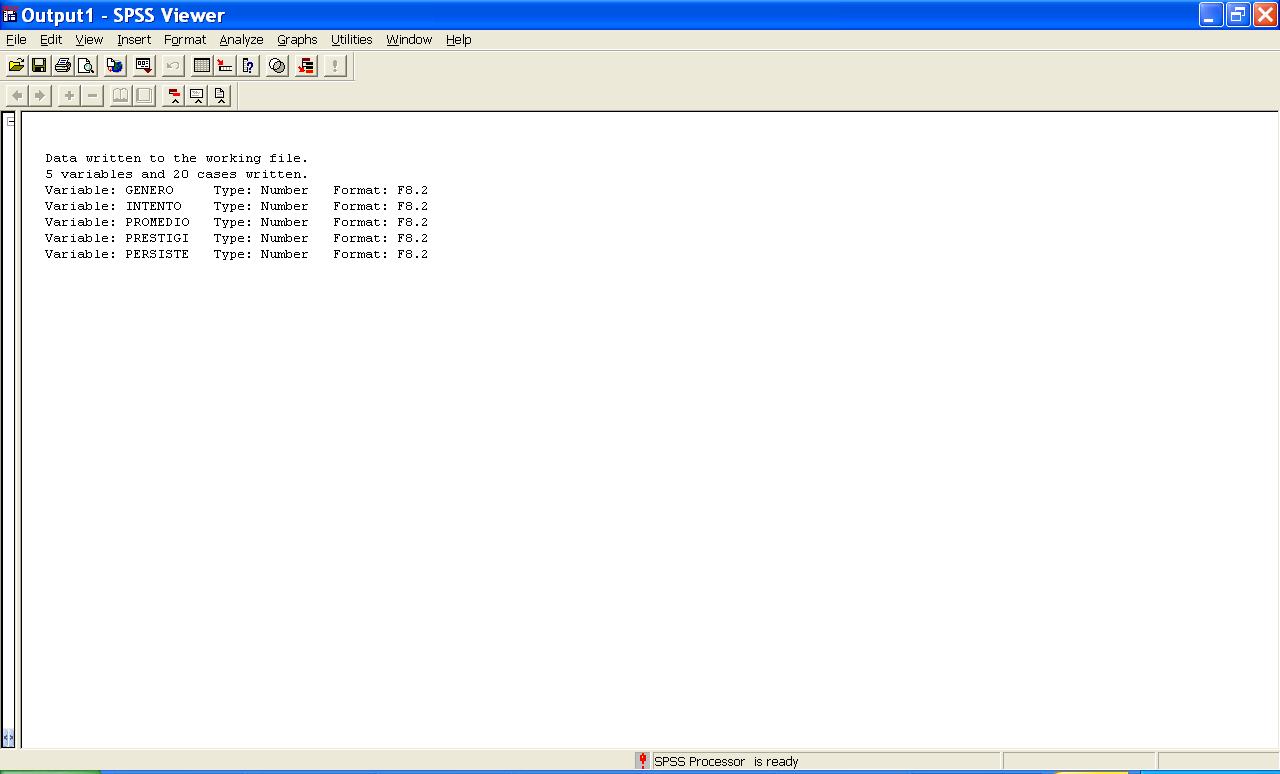This screenshot has width=1280, height=774.
Task: Click the Promote left arrow icon
Action: point(17,96)
